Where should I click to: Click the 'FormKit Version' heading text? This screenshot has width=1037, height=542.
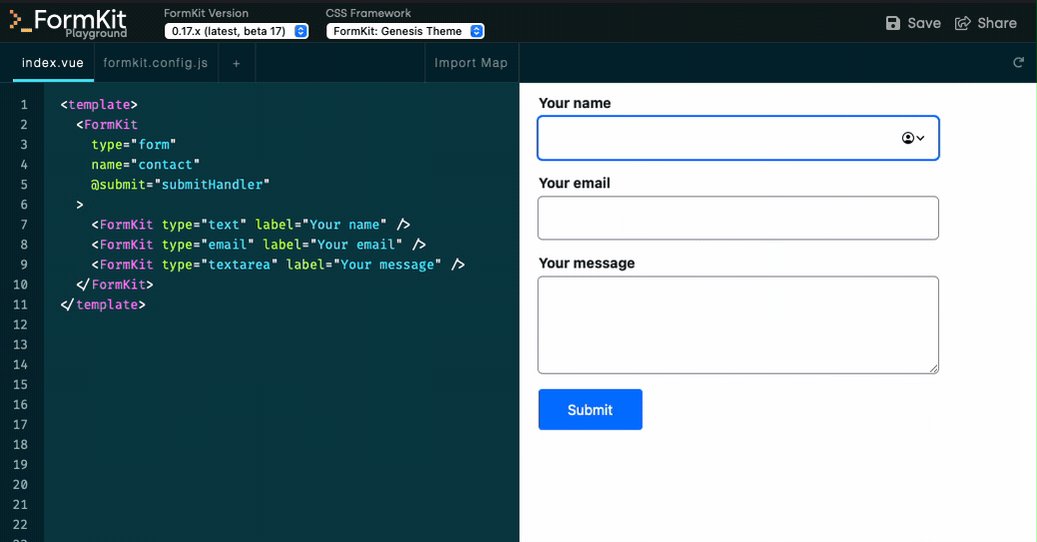[x=206, y=13]
